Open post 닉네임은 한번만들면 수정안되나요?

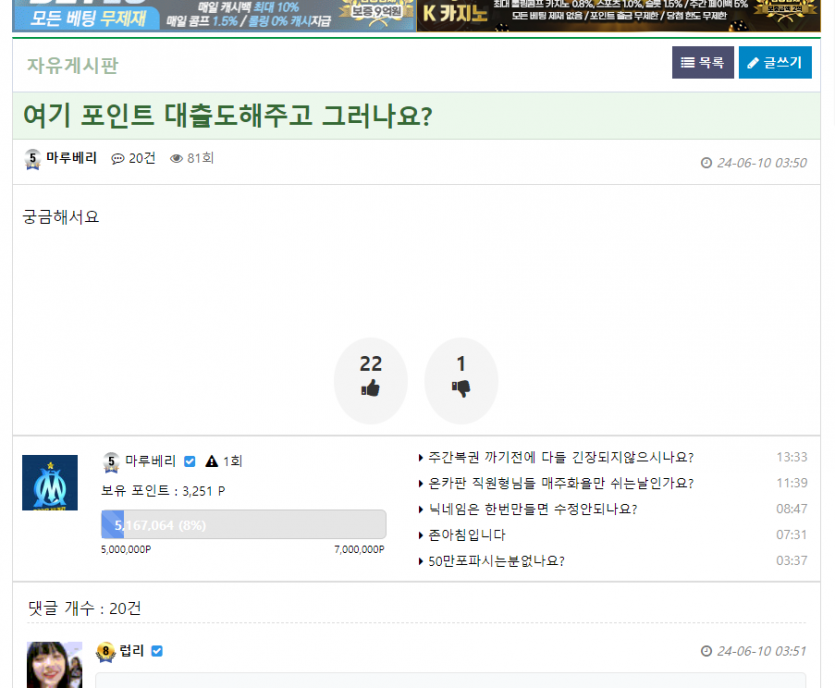[533, 510]
